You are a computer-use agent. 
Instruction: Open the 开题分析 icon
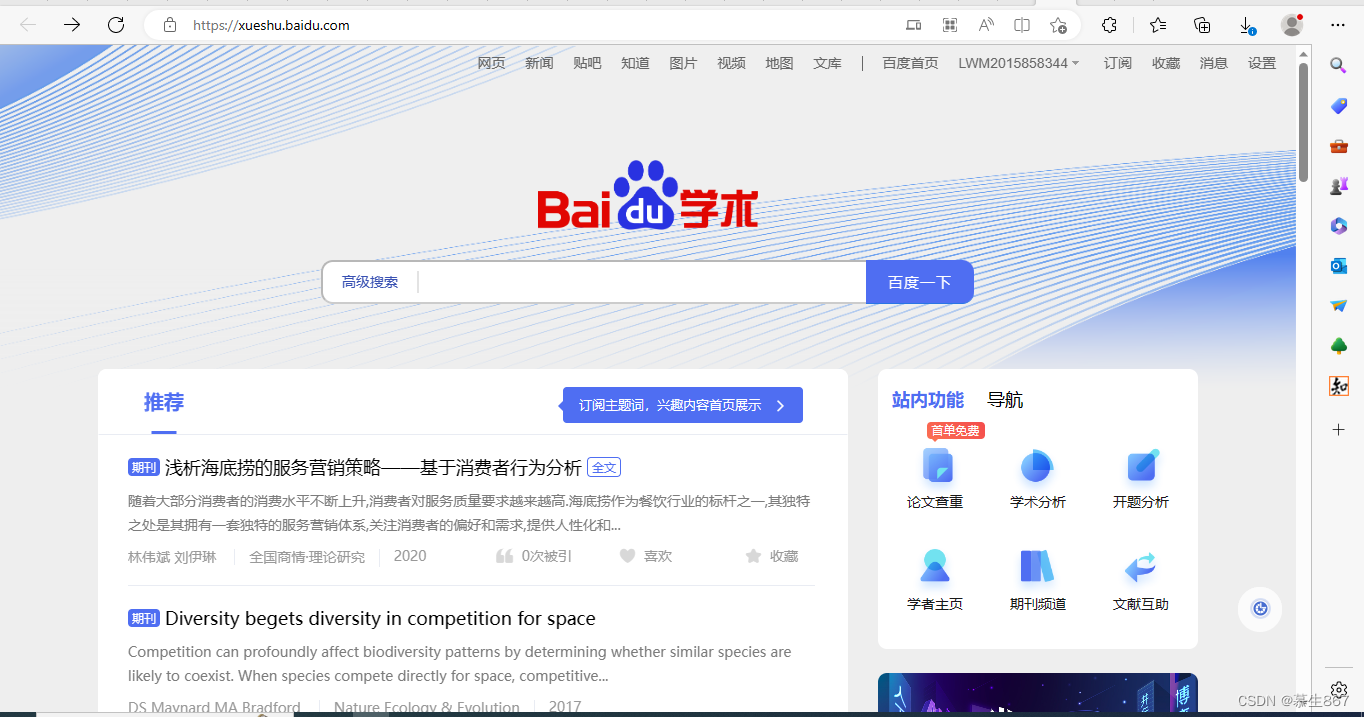click(1142, 466)
